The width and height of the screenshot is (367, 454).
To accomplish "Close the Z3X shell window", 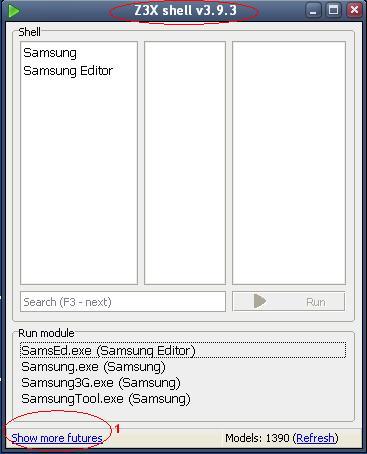I will [354, 11].
